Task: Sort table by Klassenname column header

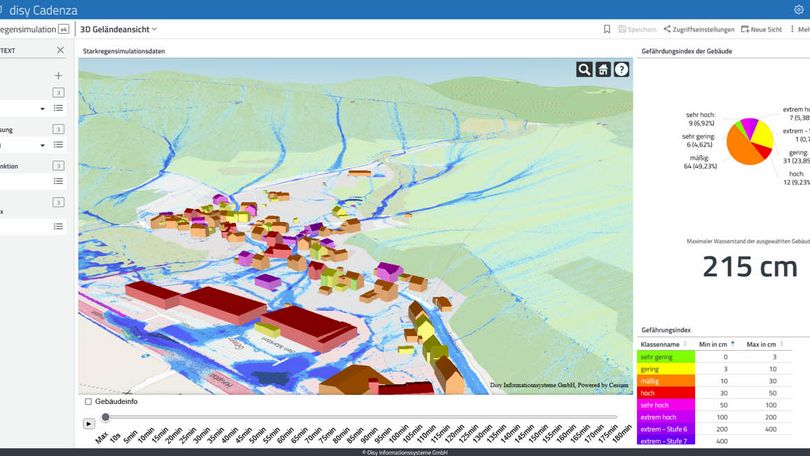Action: pos(664,343)
